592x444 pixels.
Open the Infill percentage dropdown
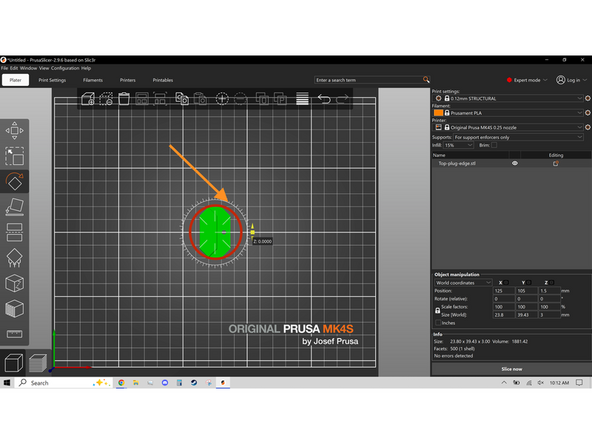pos(458,145)
